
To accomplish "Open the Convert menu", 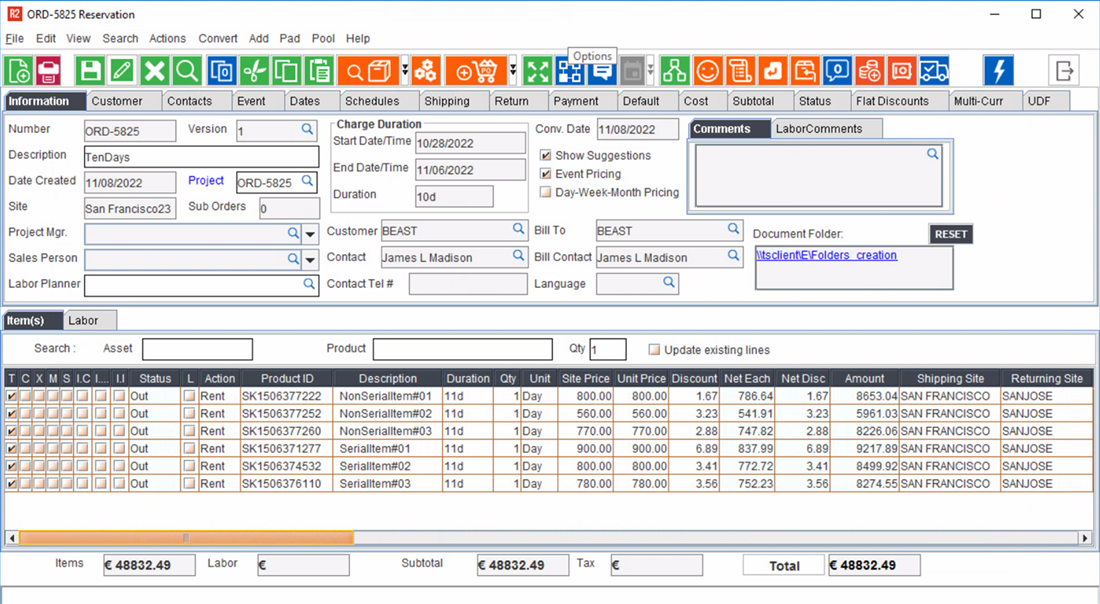I will coord(218,39).
